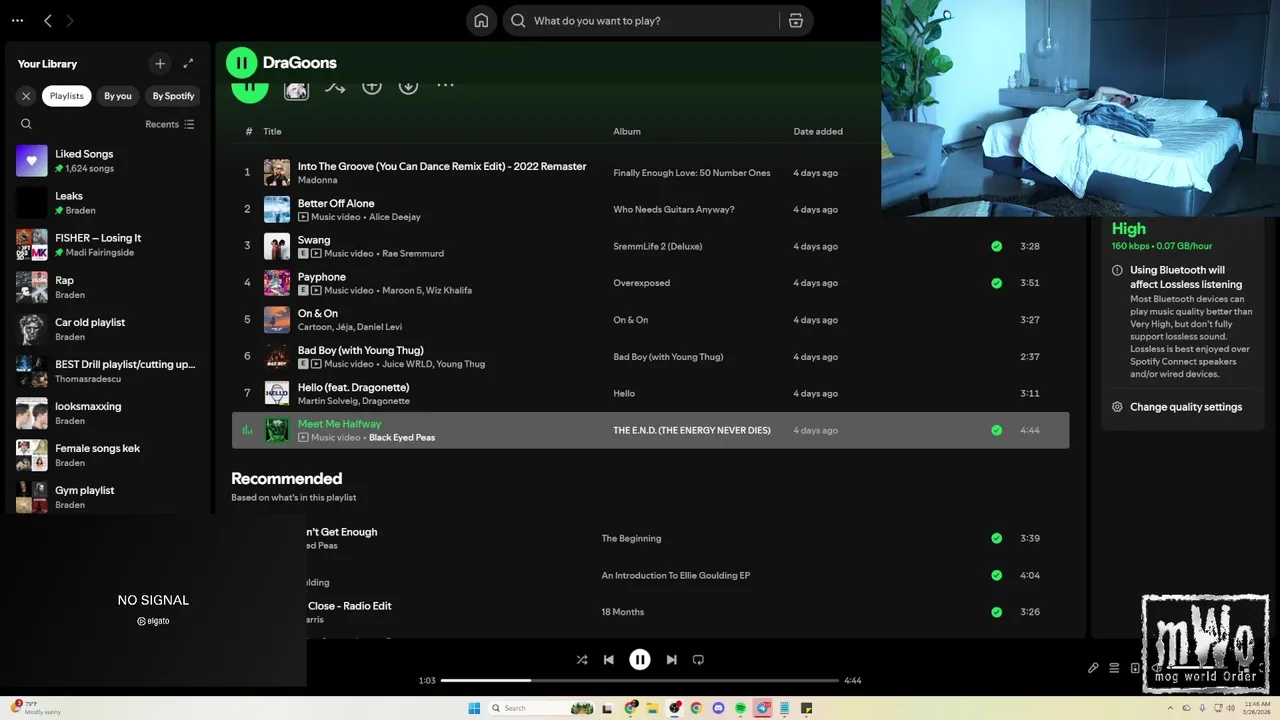This screenshot has width=1280, height=720.
Task: Open the Gym playlist in library
Action: (x=106, y=497)
